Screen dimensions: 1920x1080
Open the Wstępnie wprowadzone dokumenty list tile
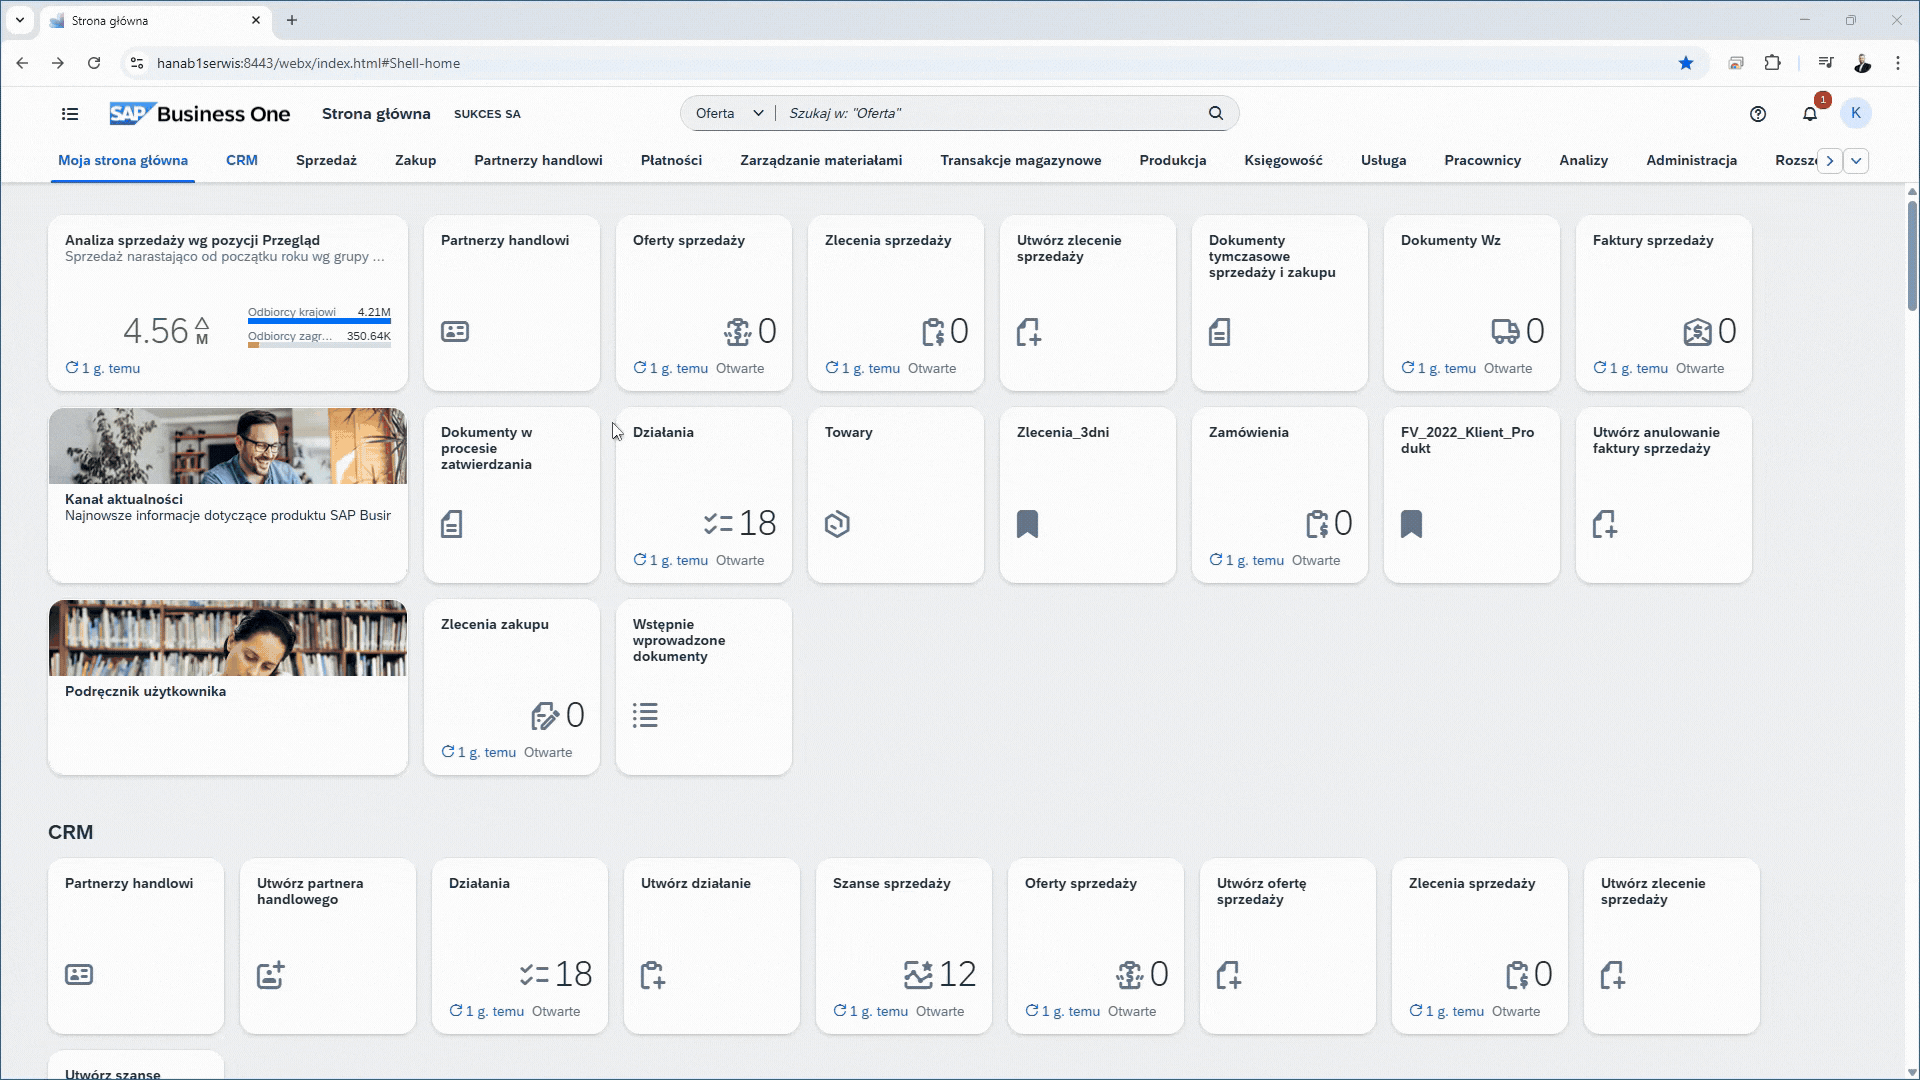click(x=703, y=687)
